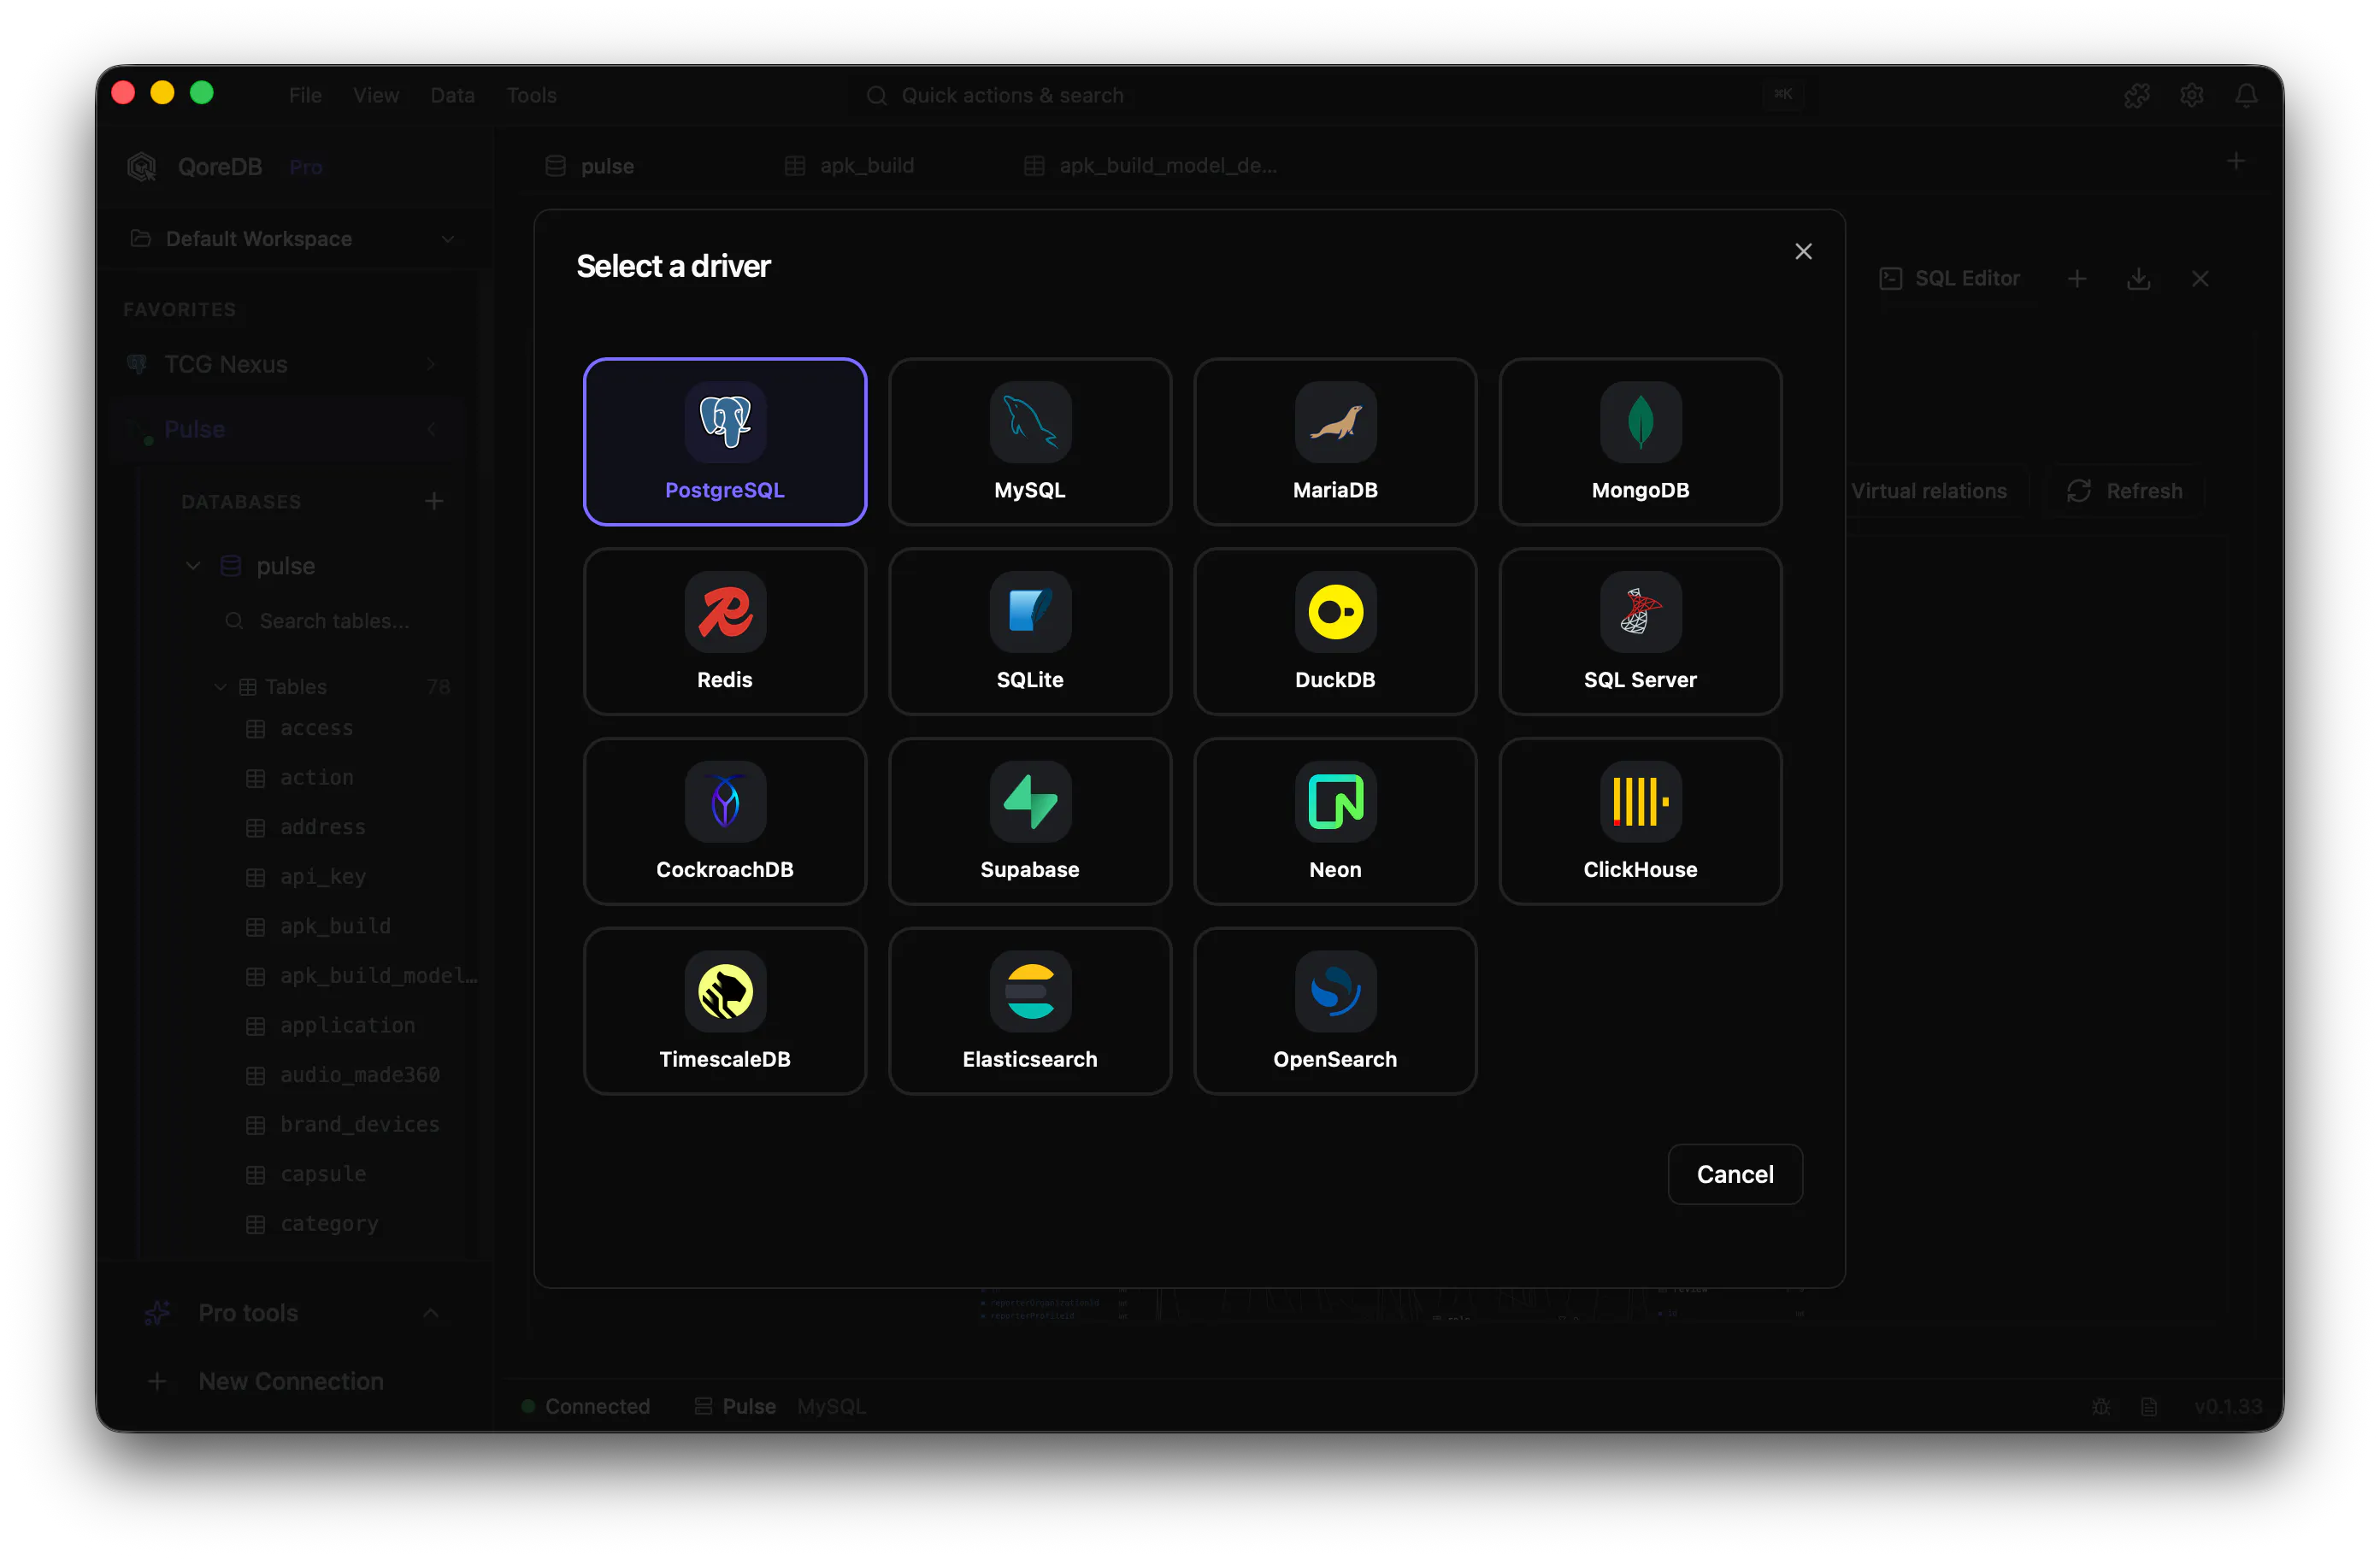Pick the Supabase driver card
Screen dimensions: 2380x1559
(1029, 821)
